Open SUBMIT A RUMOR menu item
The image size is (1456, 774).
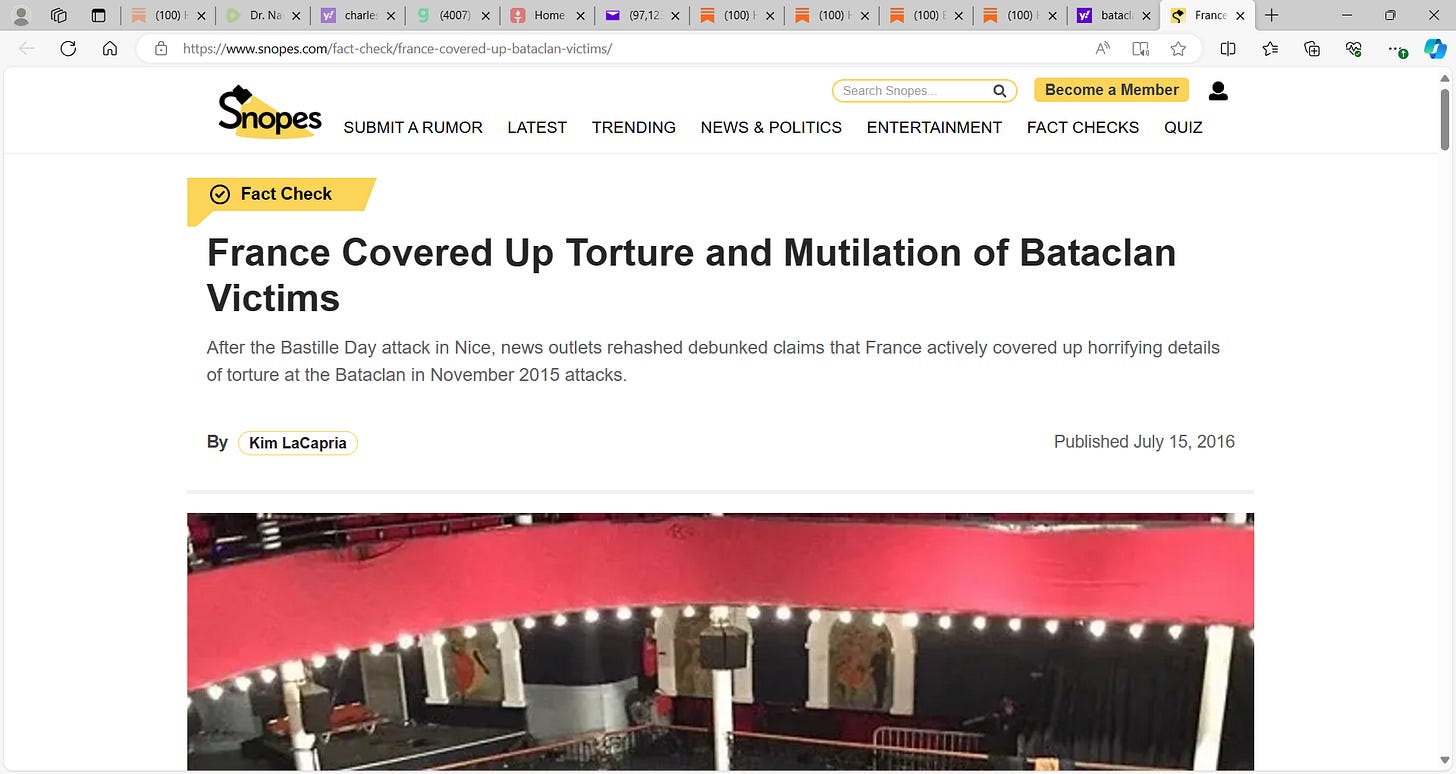[x=413, y=127]
